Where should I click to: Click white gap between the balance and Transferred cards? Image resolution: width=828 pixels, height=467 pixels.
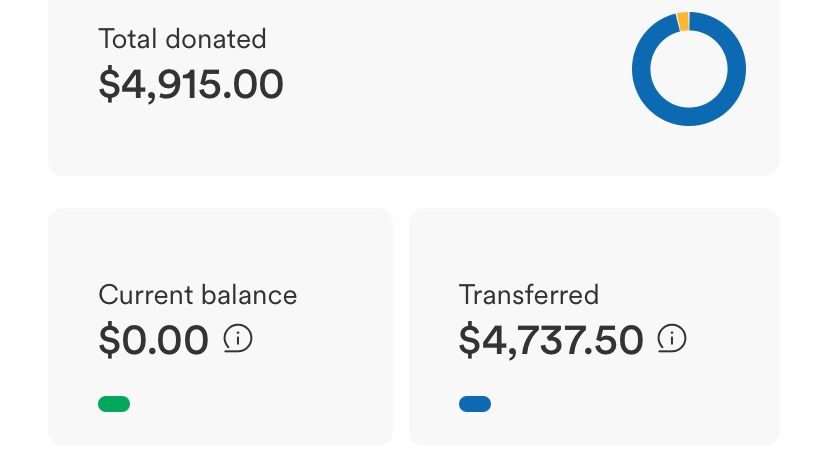(x=401, y=326)
